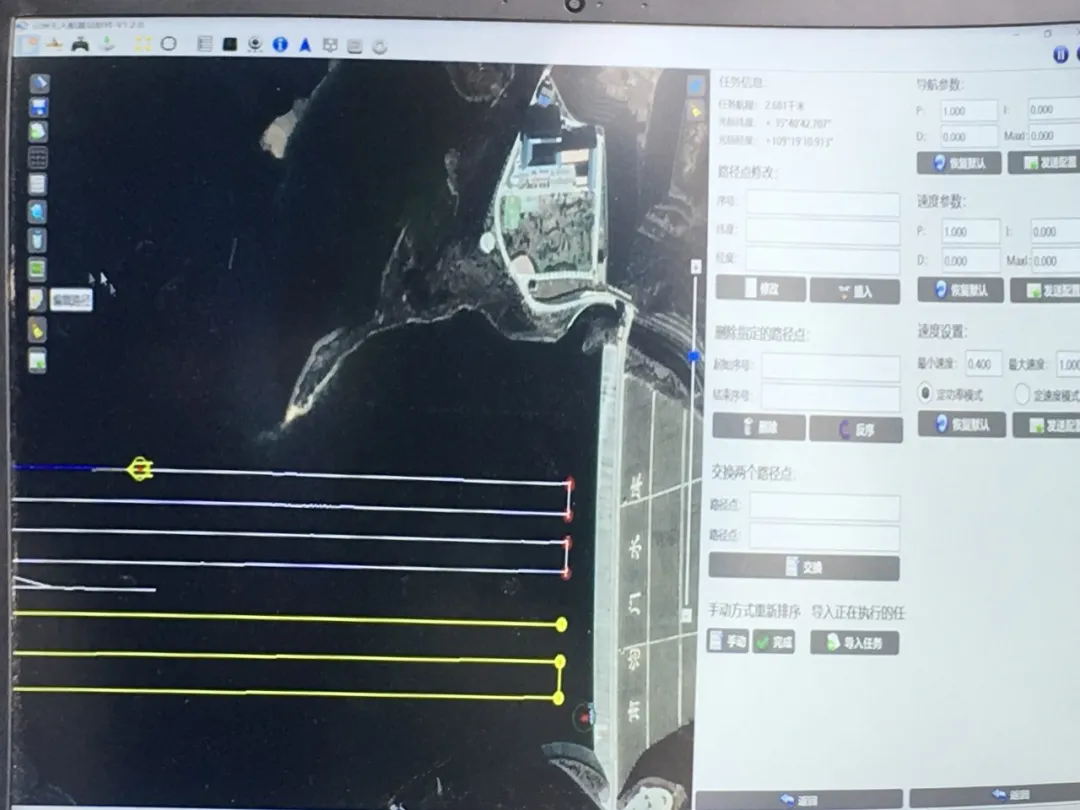Click the yellow page sidebar icon beside tooltip
The image size is (1080, 810).
(37, 299)
